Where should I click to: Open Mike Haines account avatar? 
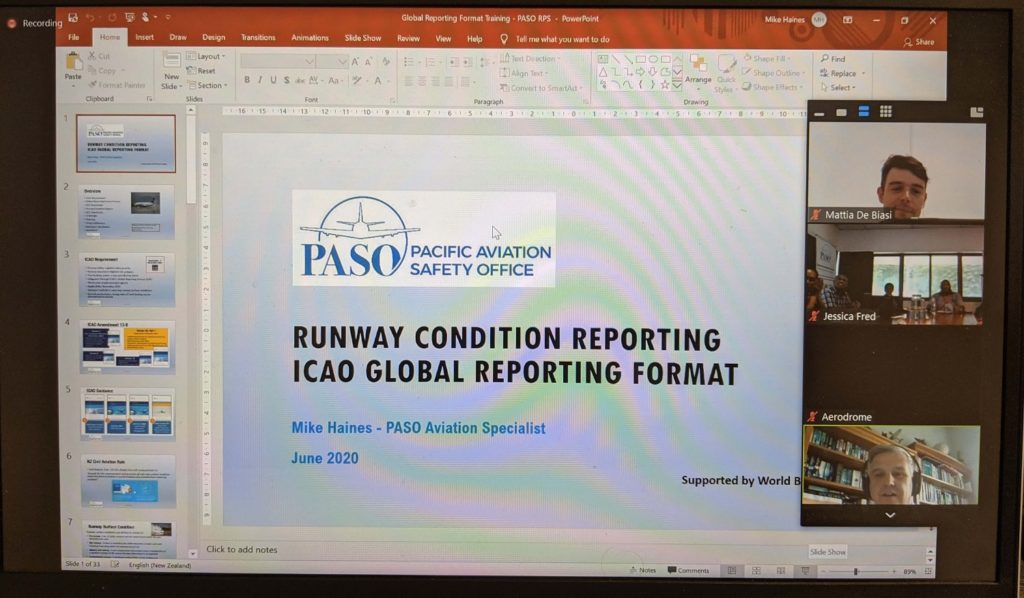[x=819, y=20]
